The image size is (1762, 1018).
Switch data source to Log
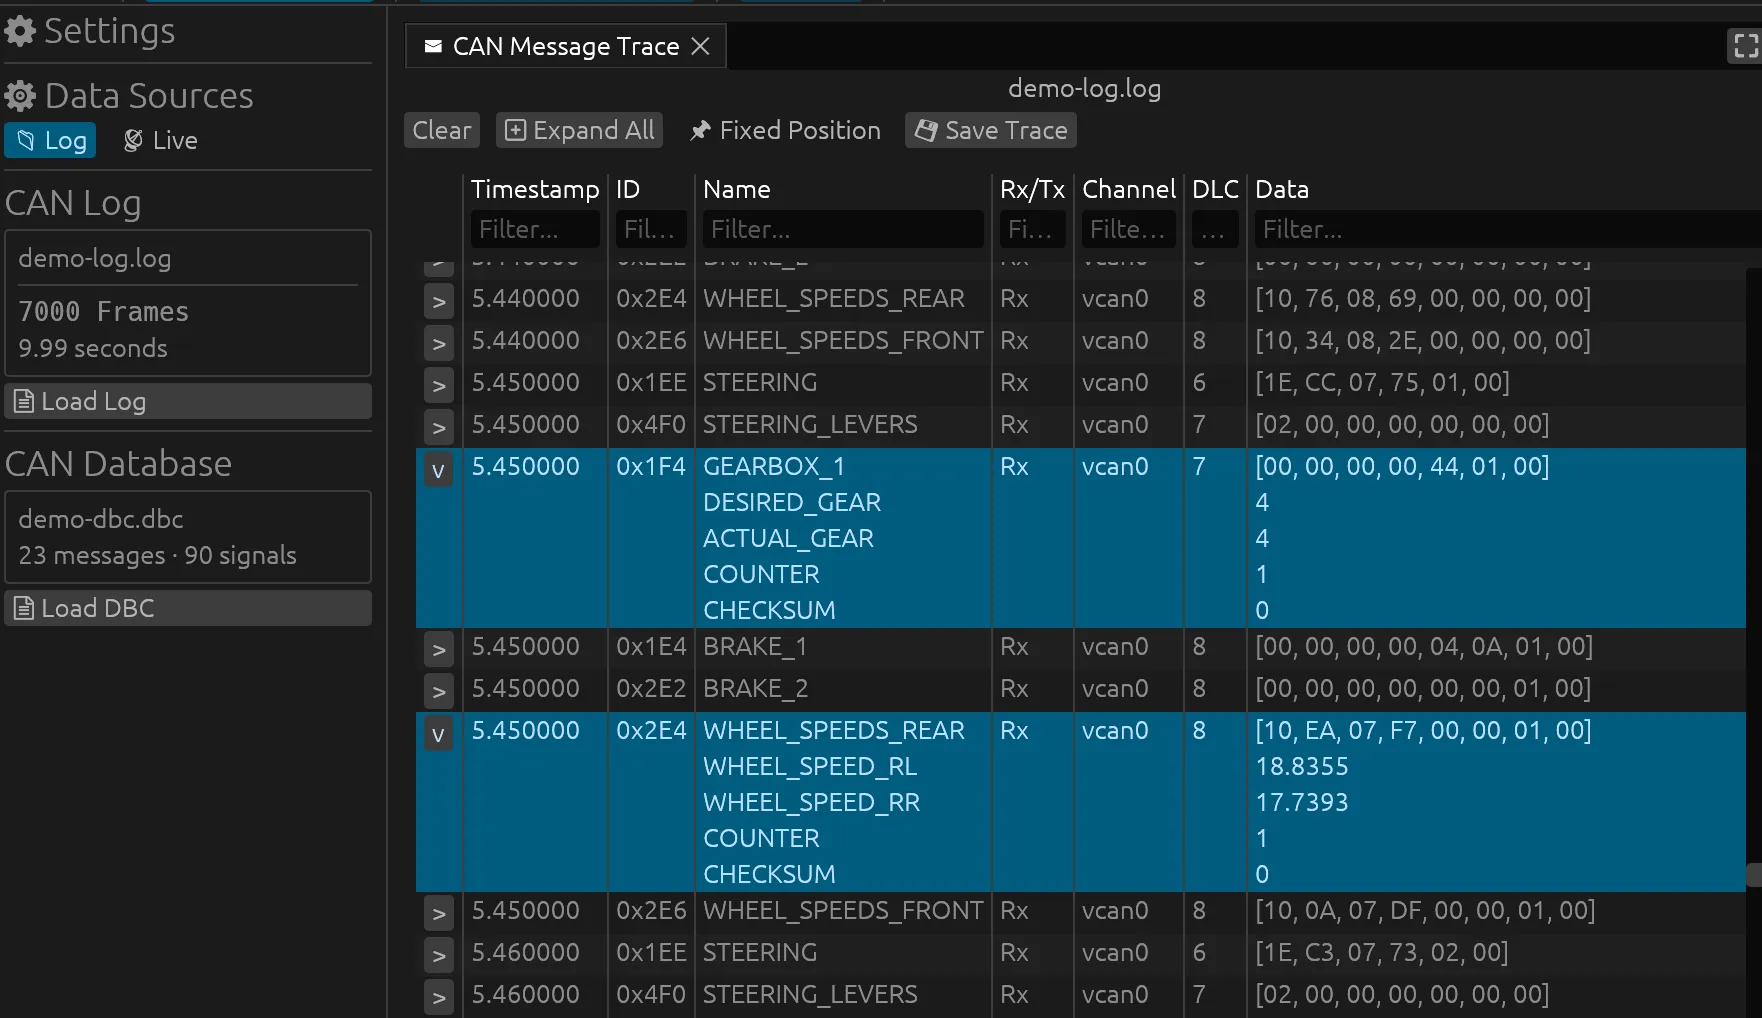coord(51,140)
